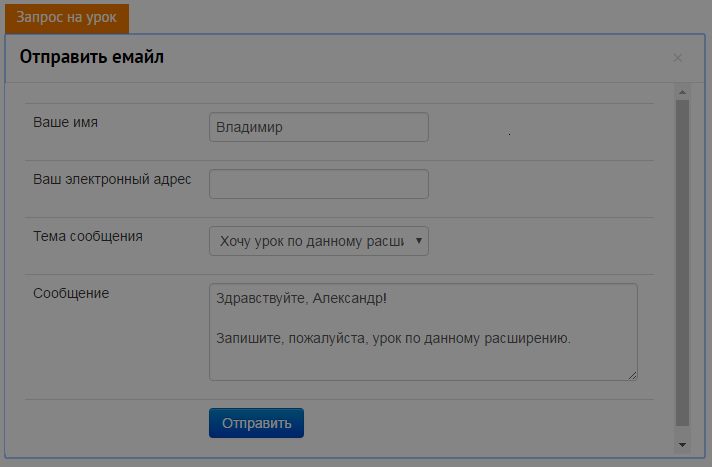Screen dimensions: 712x467
Task: Close the Отправить емайл dialog with X
Action: tap(677, 58)
